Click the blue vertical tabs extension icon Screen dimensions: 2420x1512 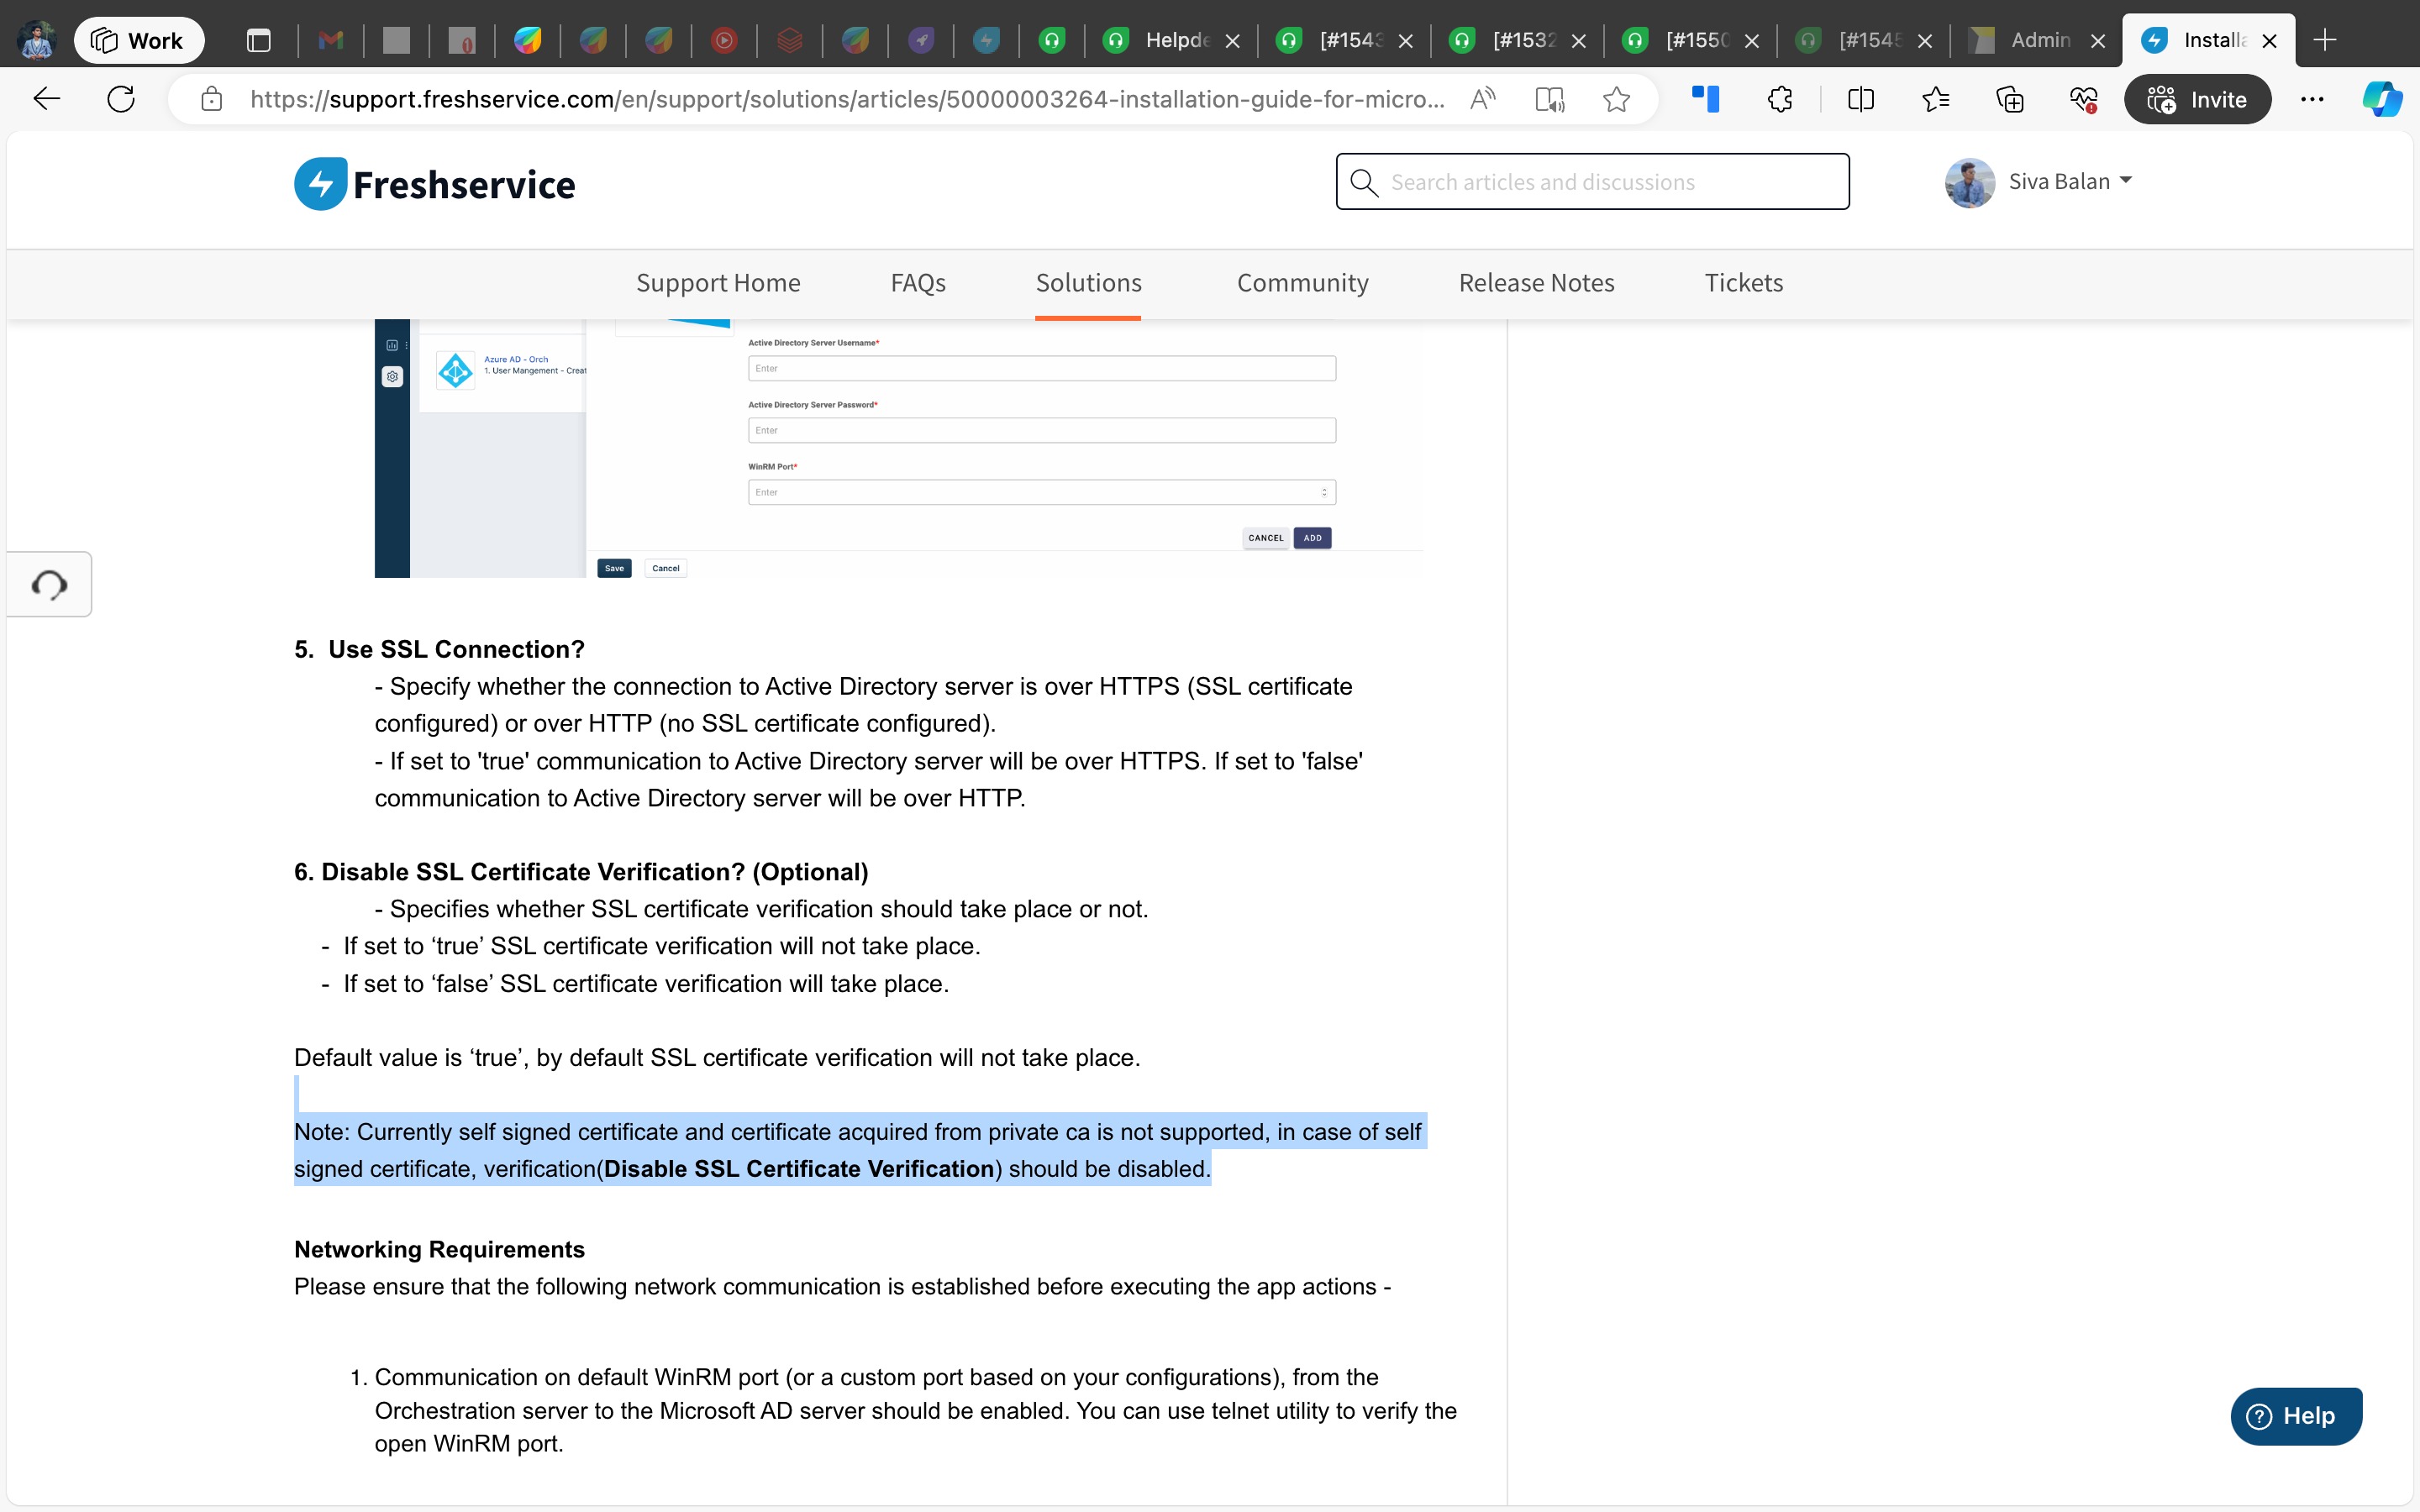[x=1705, y=99]
